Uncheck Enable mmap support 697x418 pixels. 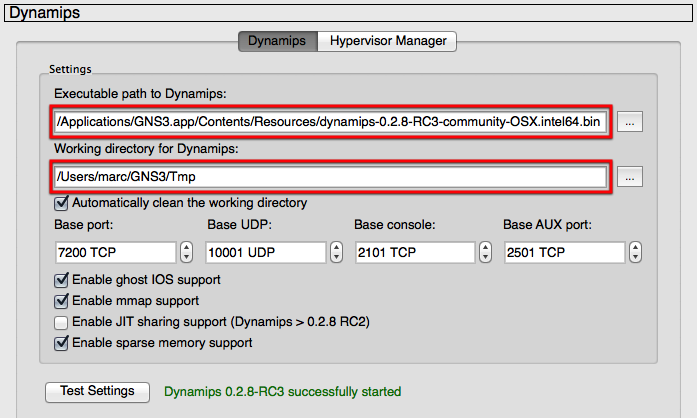click(x=61, y=301)
